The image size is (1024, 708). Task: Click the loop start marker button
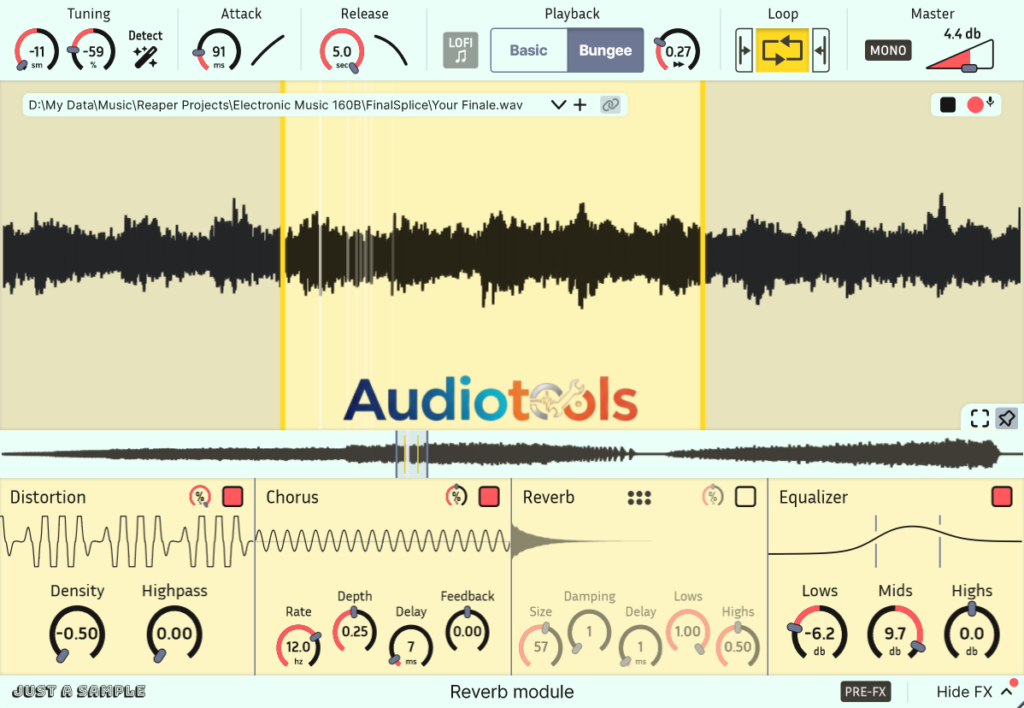(x=744, y=50)
